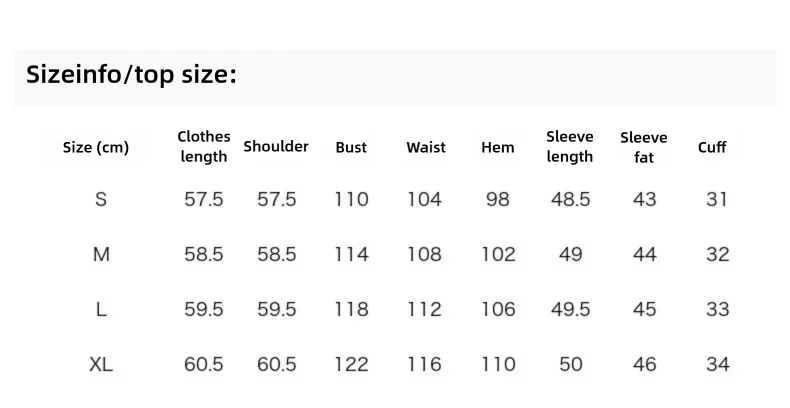
Task: Select the 'Size (cm)' column header
Action: pyautogui.click(x=96, y=147)
